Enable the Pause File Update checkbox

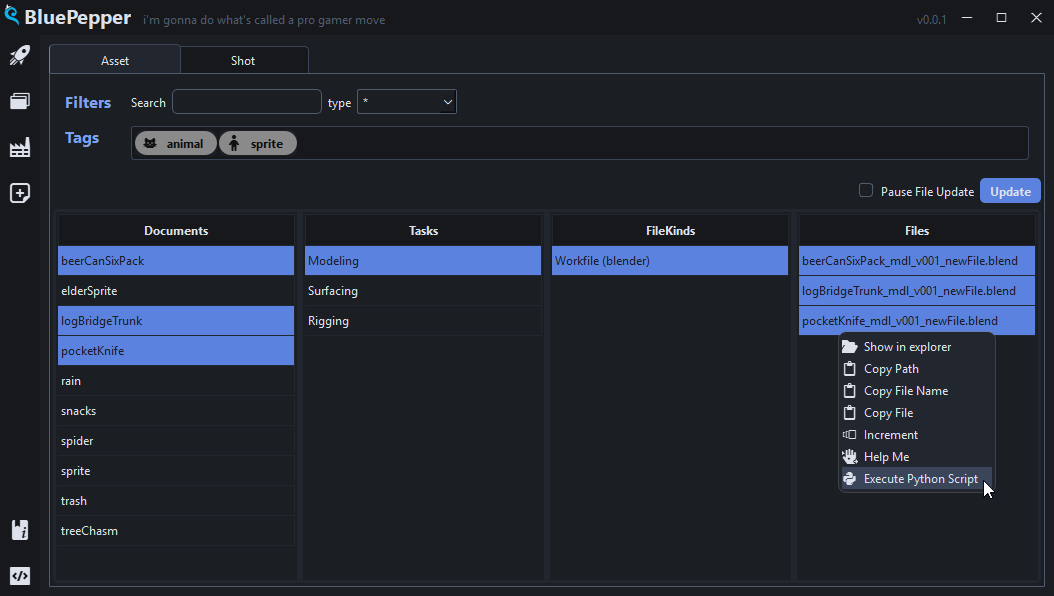tap(866, 191)
